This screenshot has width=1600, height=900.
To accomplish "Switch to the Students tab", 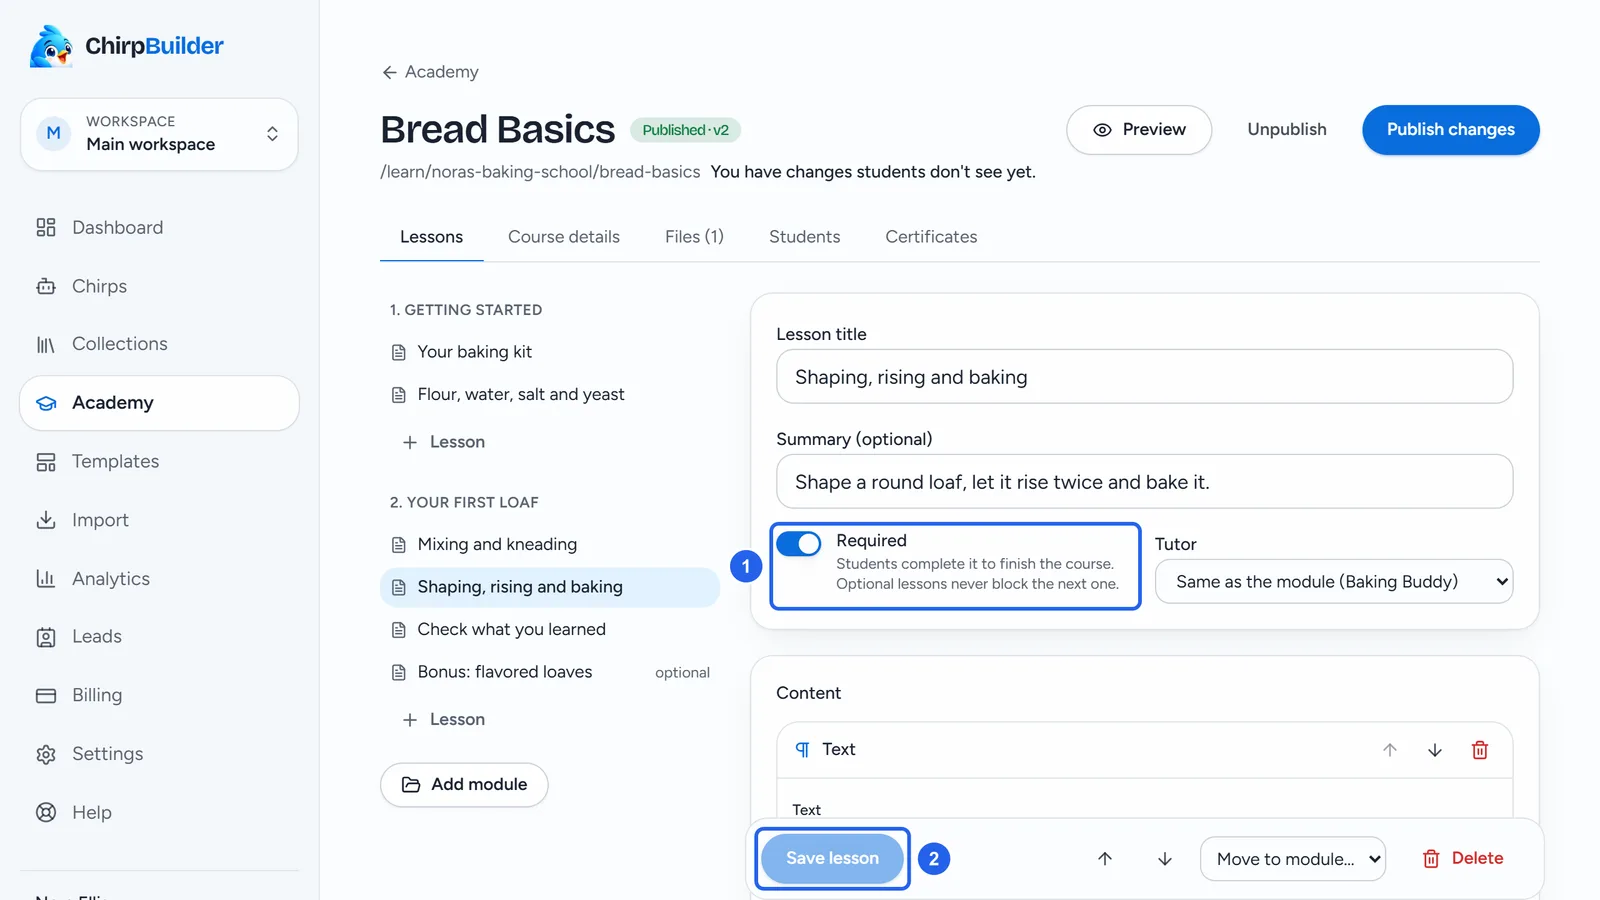I will click(x=804, y=237).
